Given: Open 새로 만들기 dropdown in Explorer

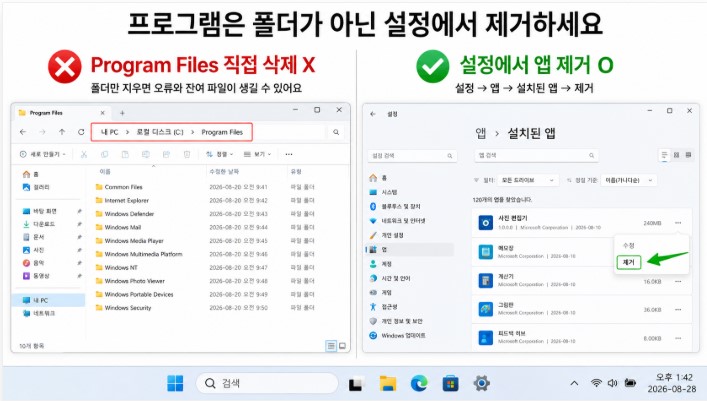Looking at the screenshot, I should pos(43,154).
